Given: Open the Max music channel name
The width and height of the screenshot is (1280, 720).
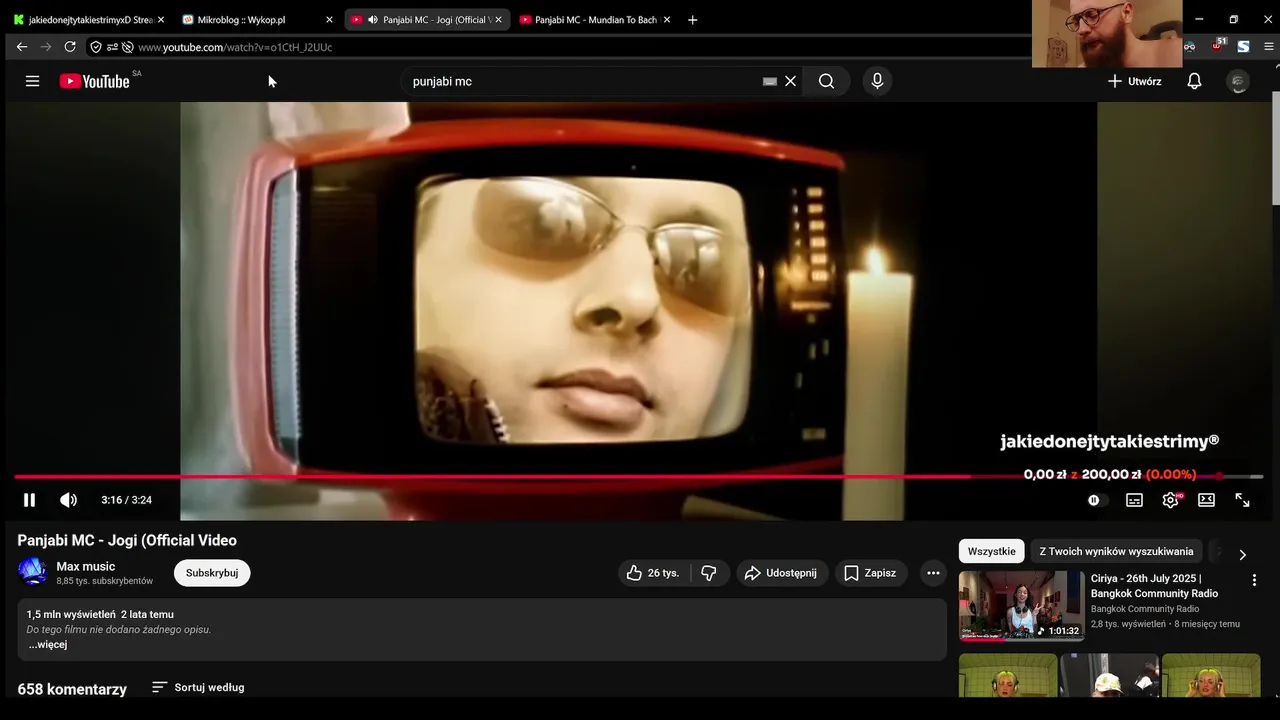Looking at the screenshot, I should pyautogui.click(x=86, y=566).
